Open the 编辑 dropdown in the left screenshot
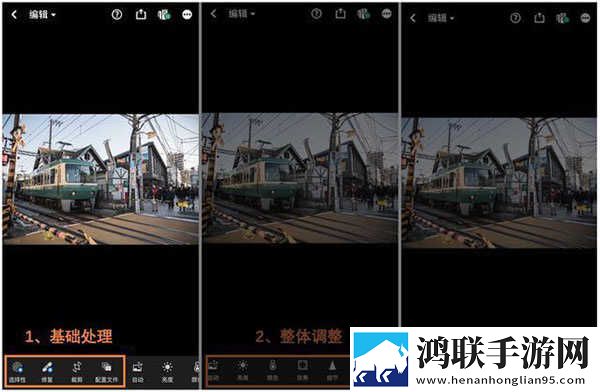This screenshot has height=392, width=600. (x=42, y=15)
